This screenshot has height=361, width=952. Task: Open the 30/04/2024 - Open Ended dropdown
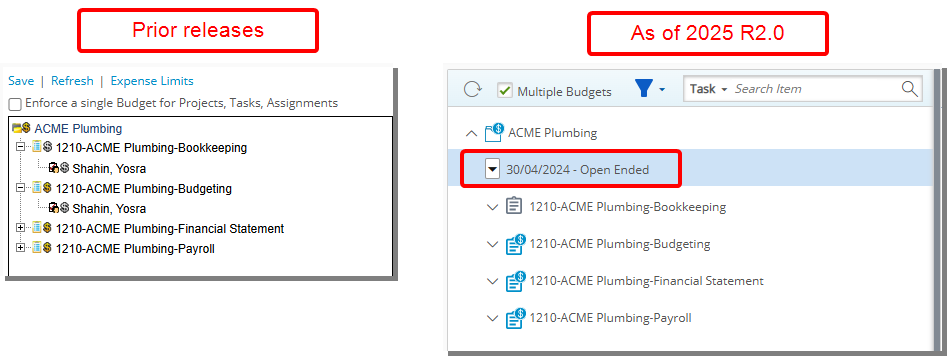click(x=492, y=170)
